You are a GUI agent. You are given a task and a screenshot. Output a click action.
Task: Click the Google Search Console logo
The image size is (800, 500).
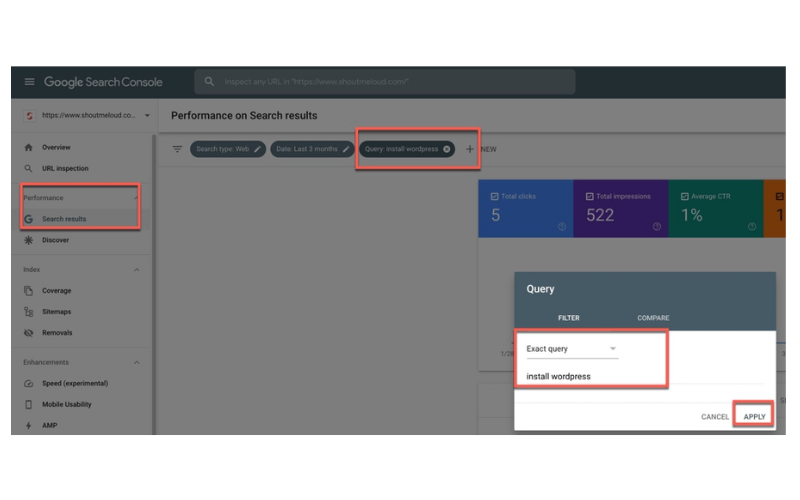[x=103, y=82]
